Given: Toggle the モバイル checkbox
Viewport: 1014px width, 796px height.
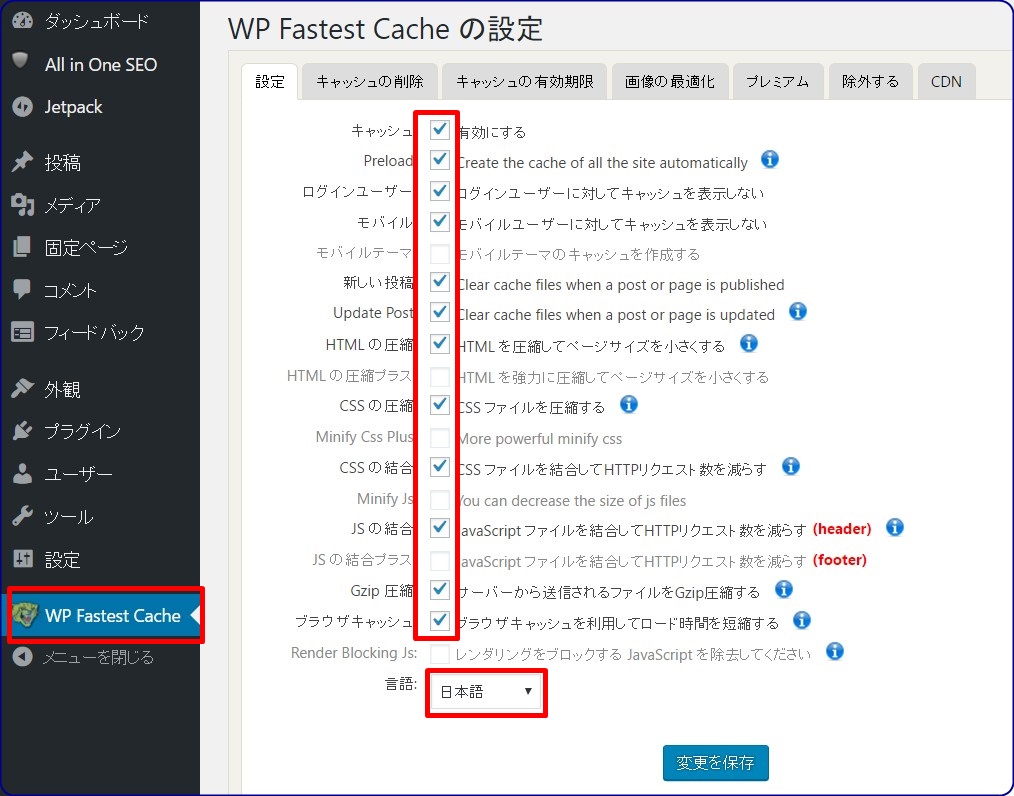Looking at the screenshot, I should [440, 222].
